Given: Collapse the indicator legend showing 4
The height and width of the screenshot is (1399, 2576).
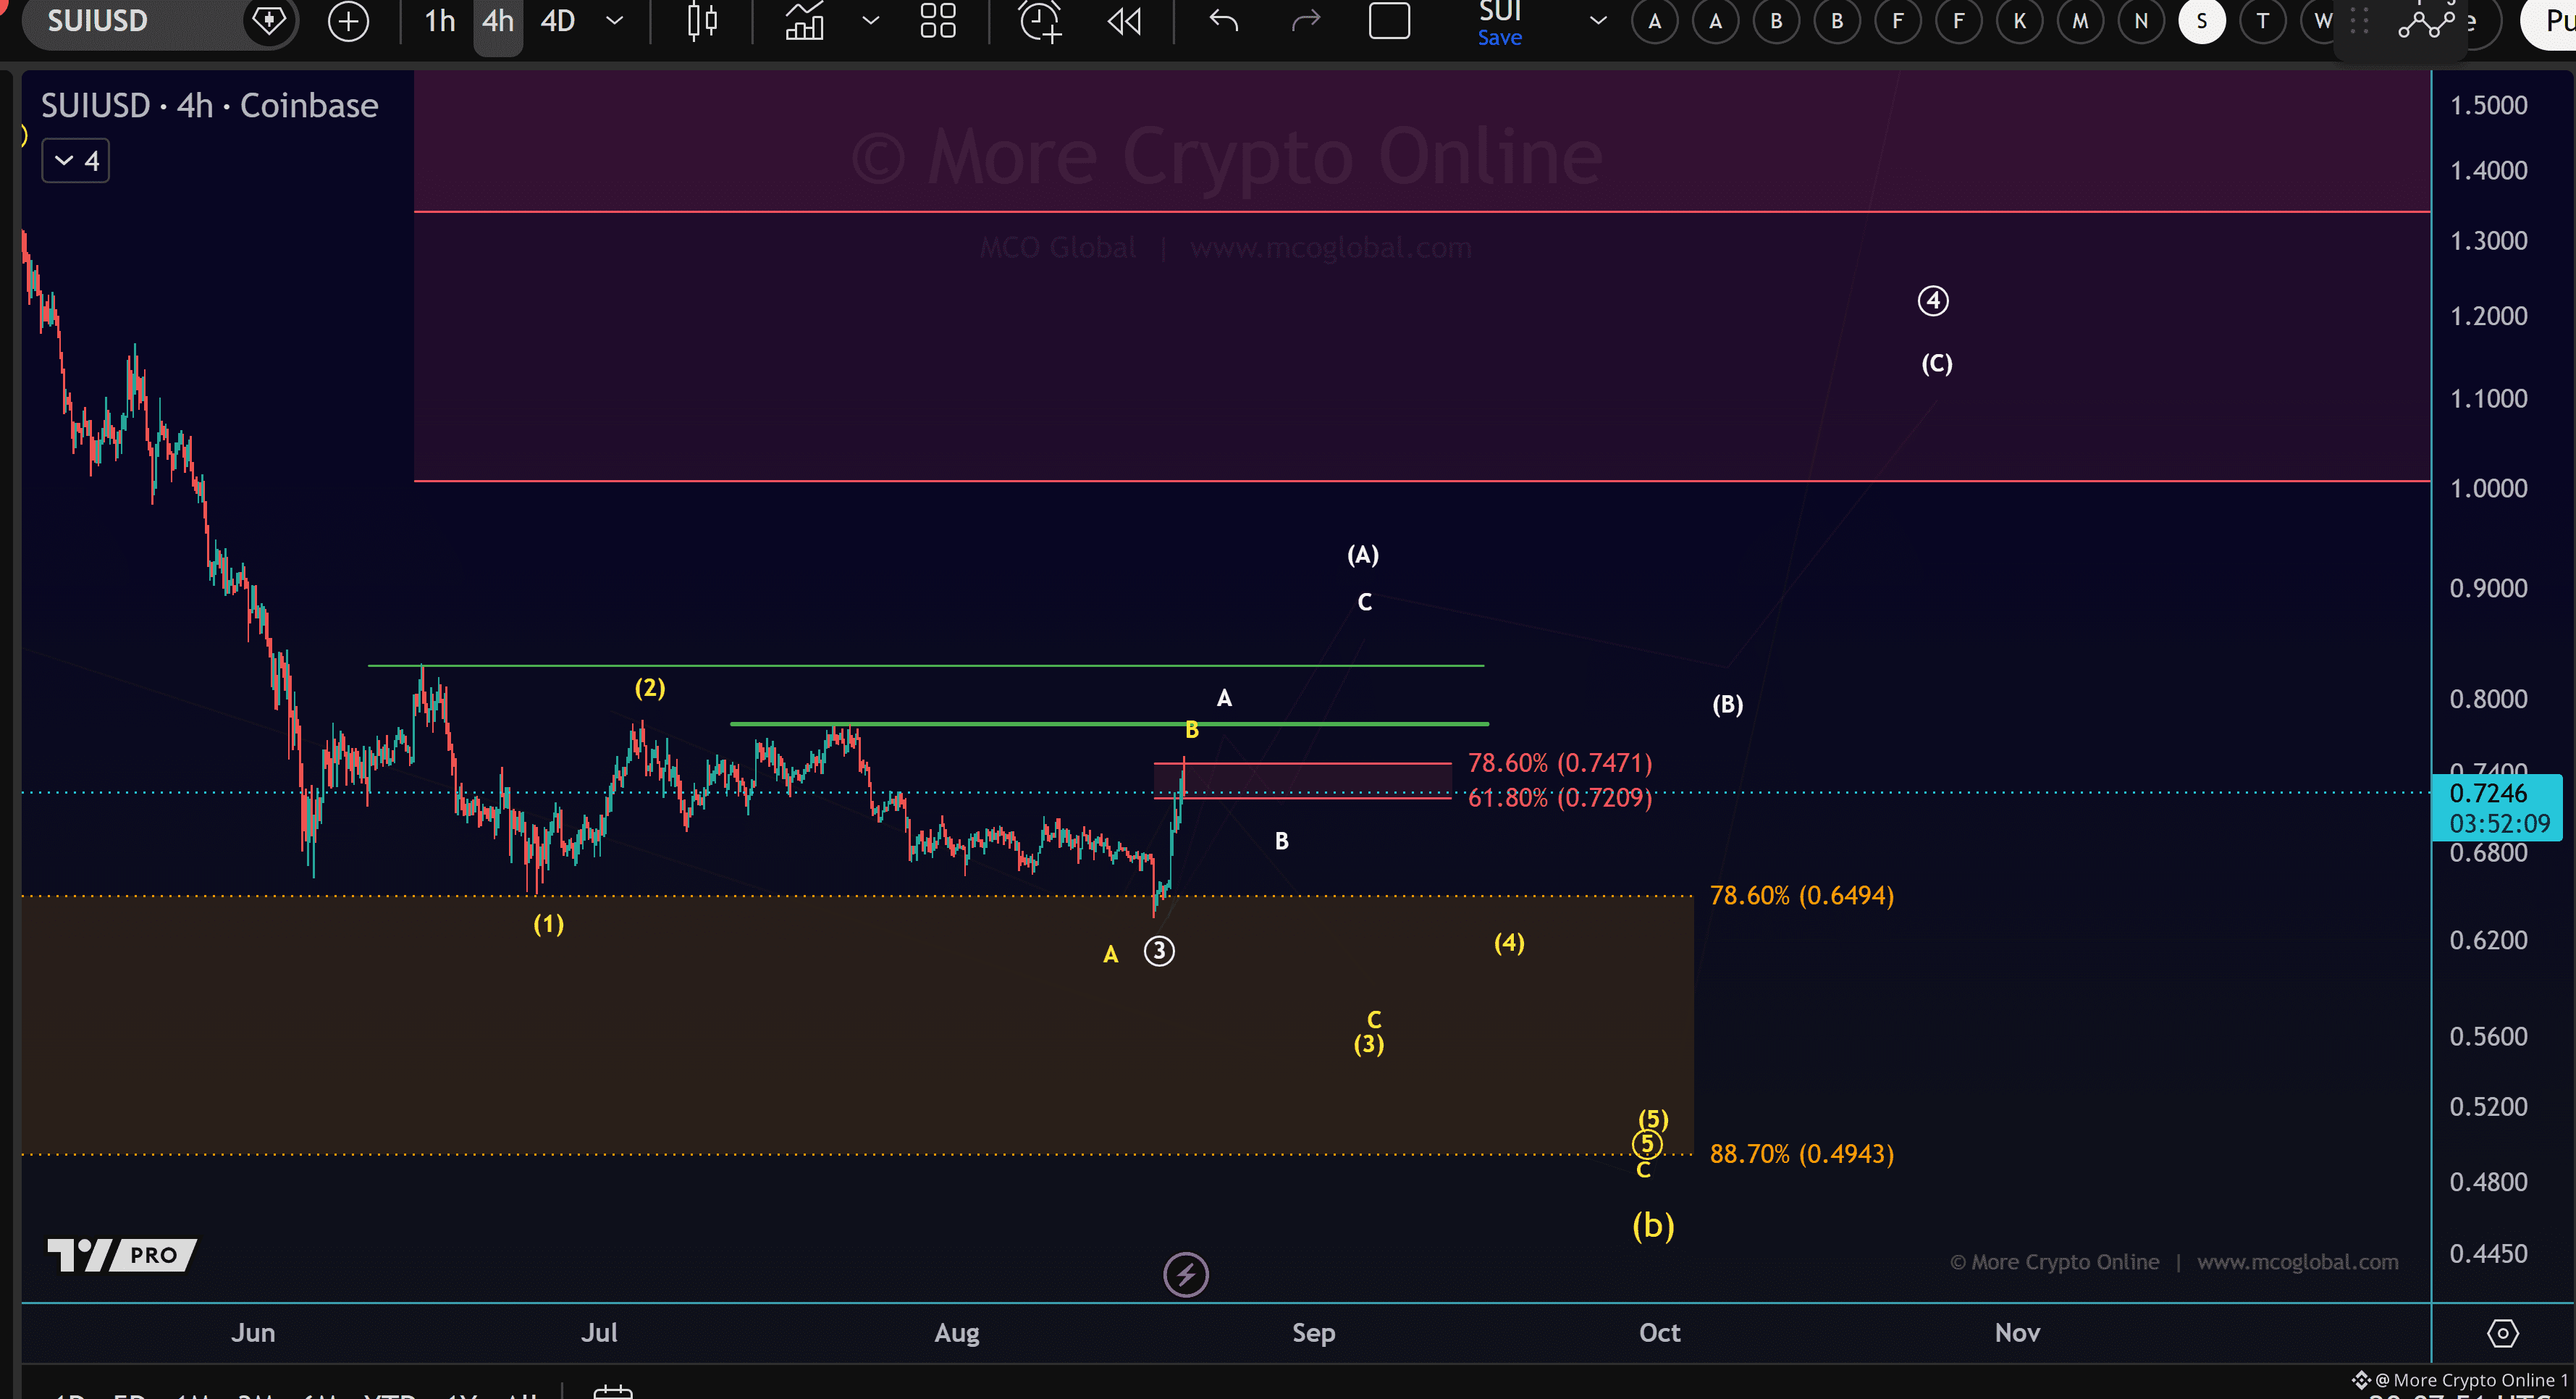Looking at the screenshot, I should click(x=76, y=161).
